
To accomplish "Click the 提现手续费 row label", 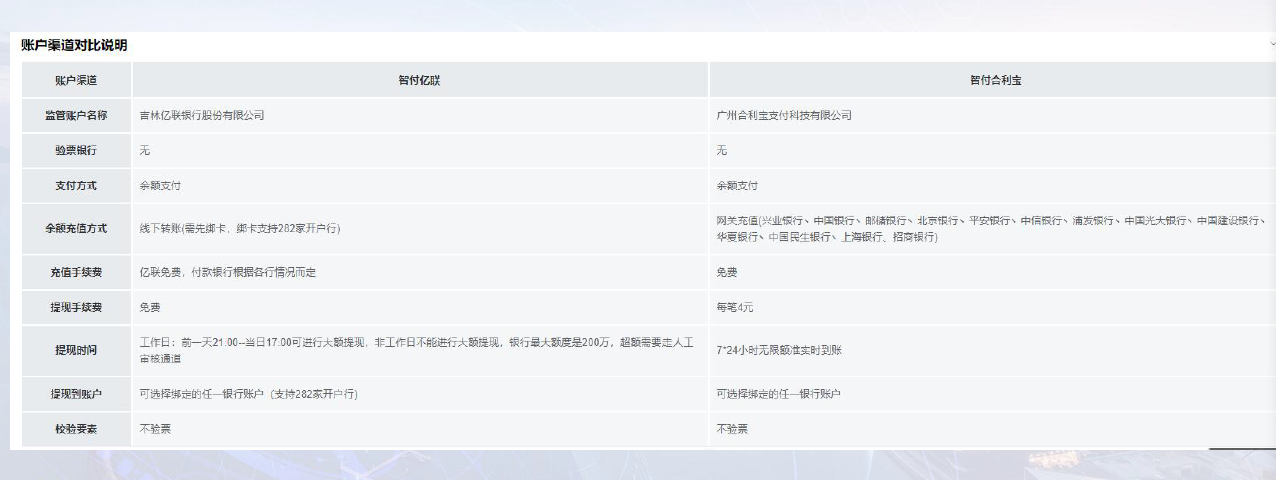I will tap(76, 307).
